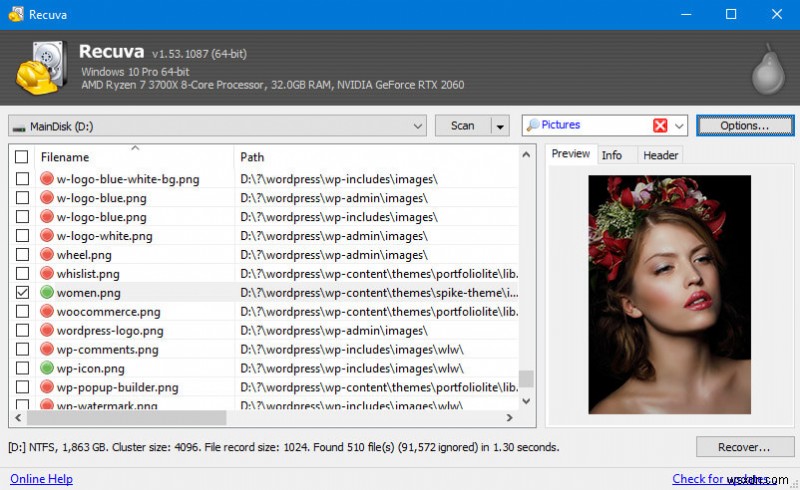This screenshot has height=490, width=800.
Task: Select the whislist.png filename
Action: coord(88,274)
